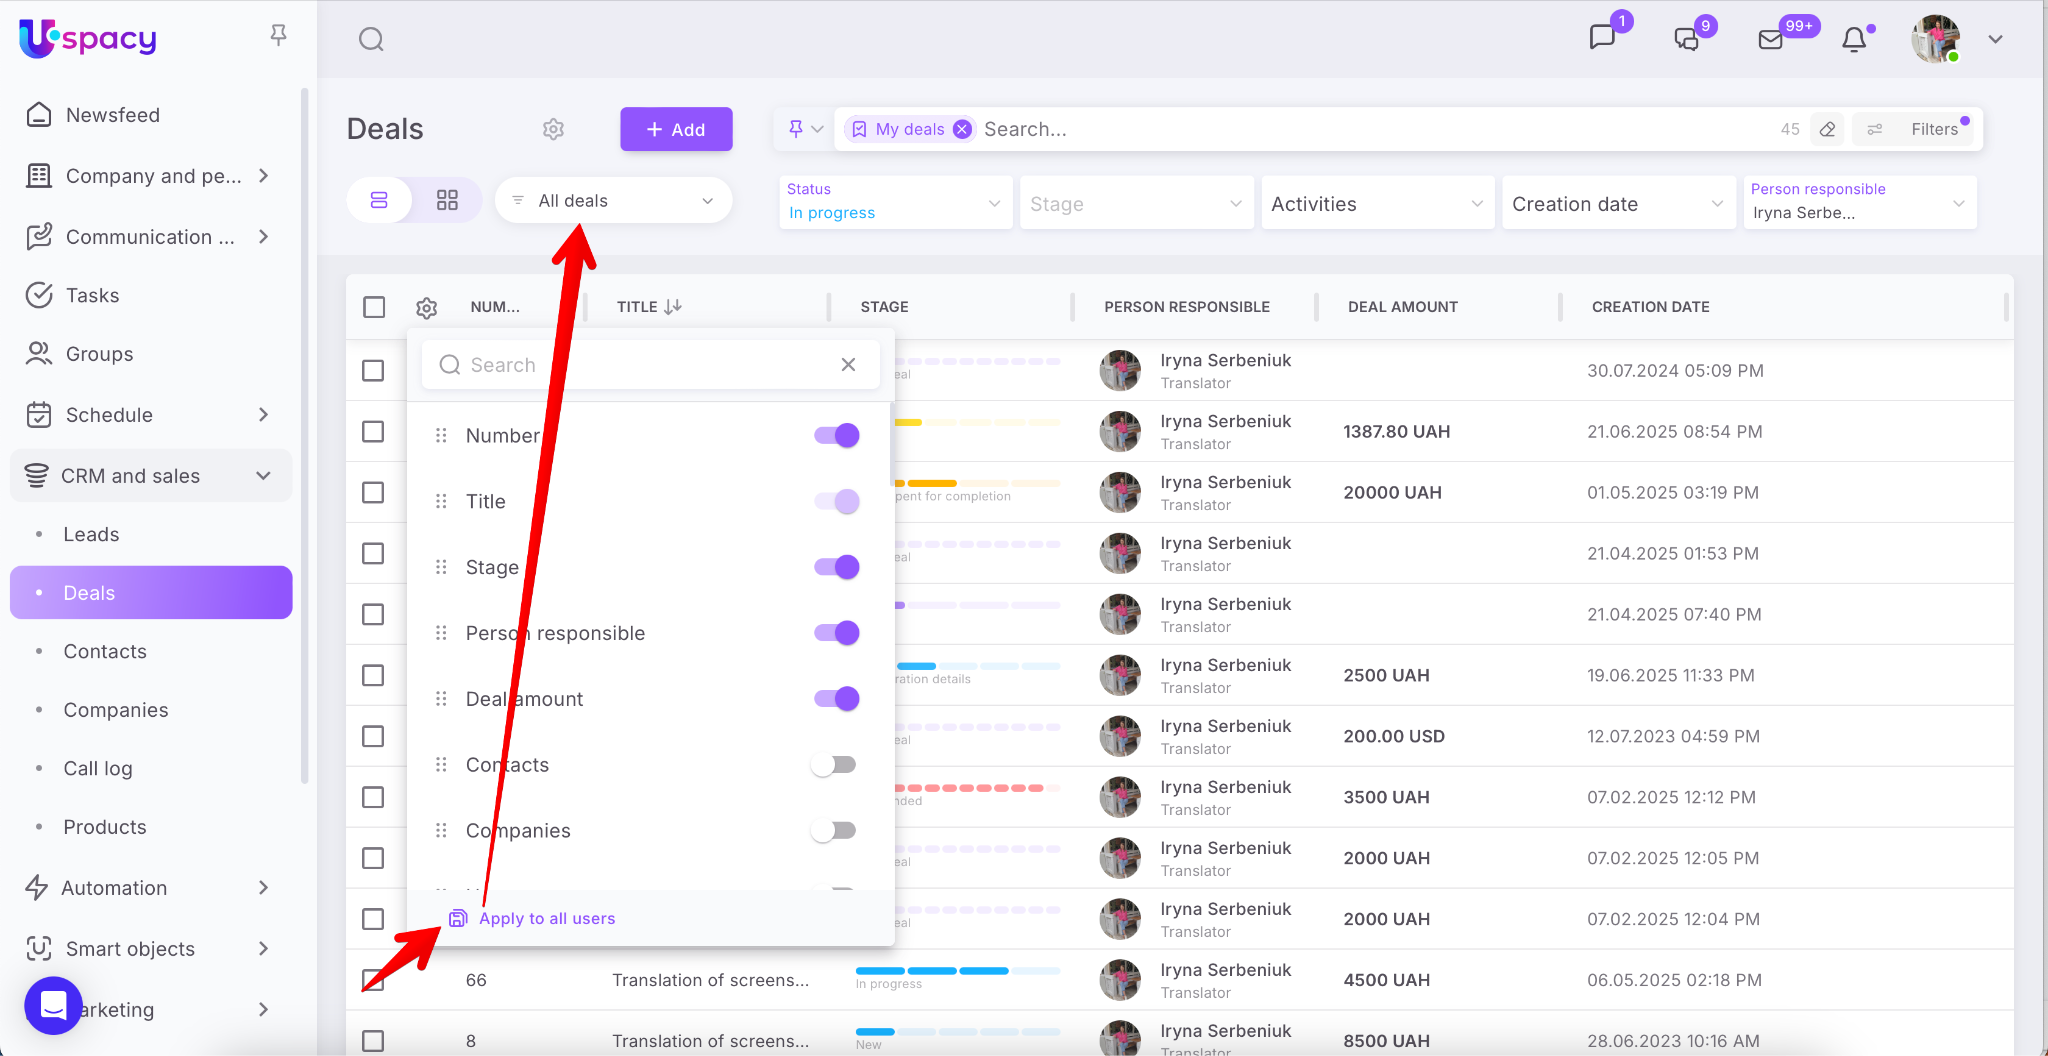Open Deals settings gear next to title

(x=553, y=129)
